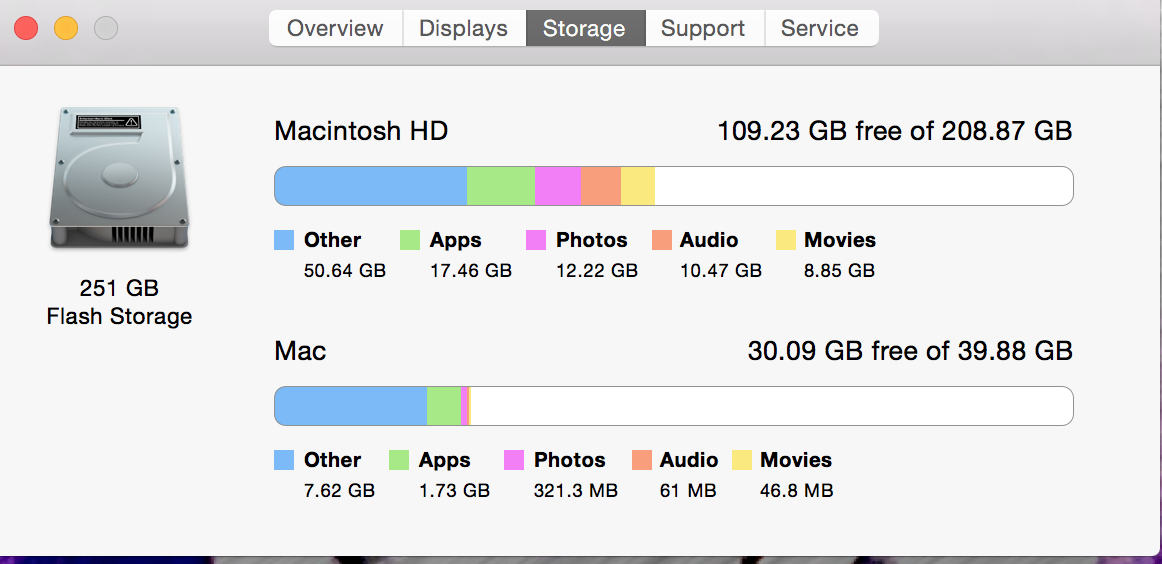
Task: Click the red close window button
Action: 26,28
